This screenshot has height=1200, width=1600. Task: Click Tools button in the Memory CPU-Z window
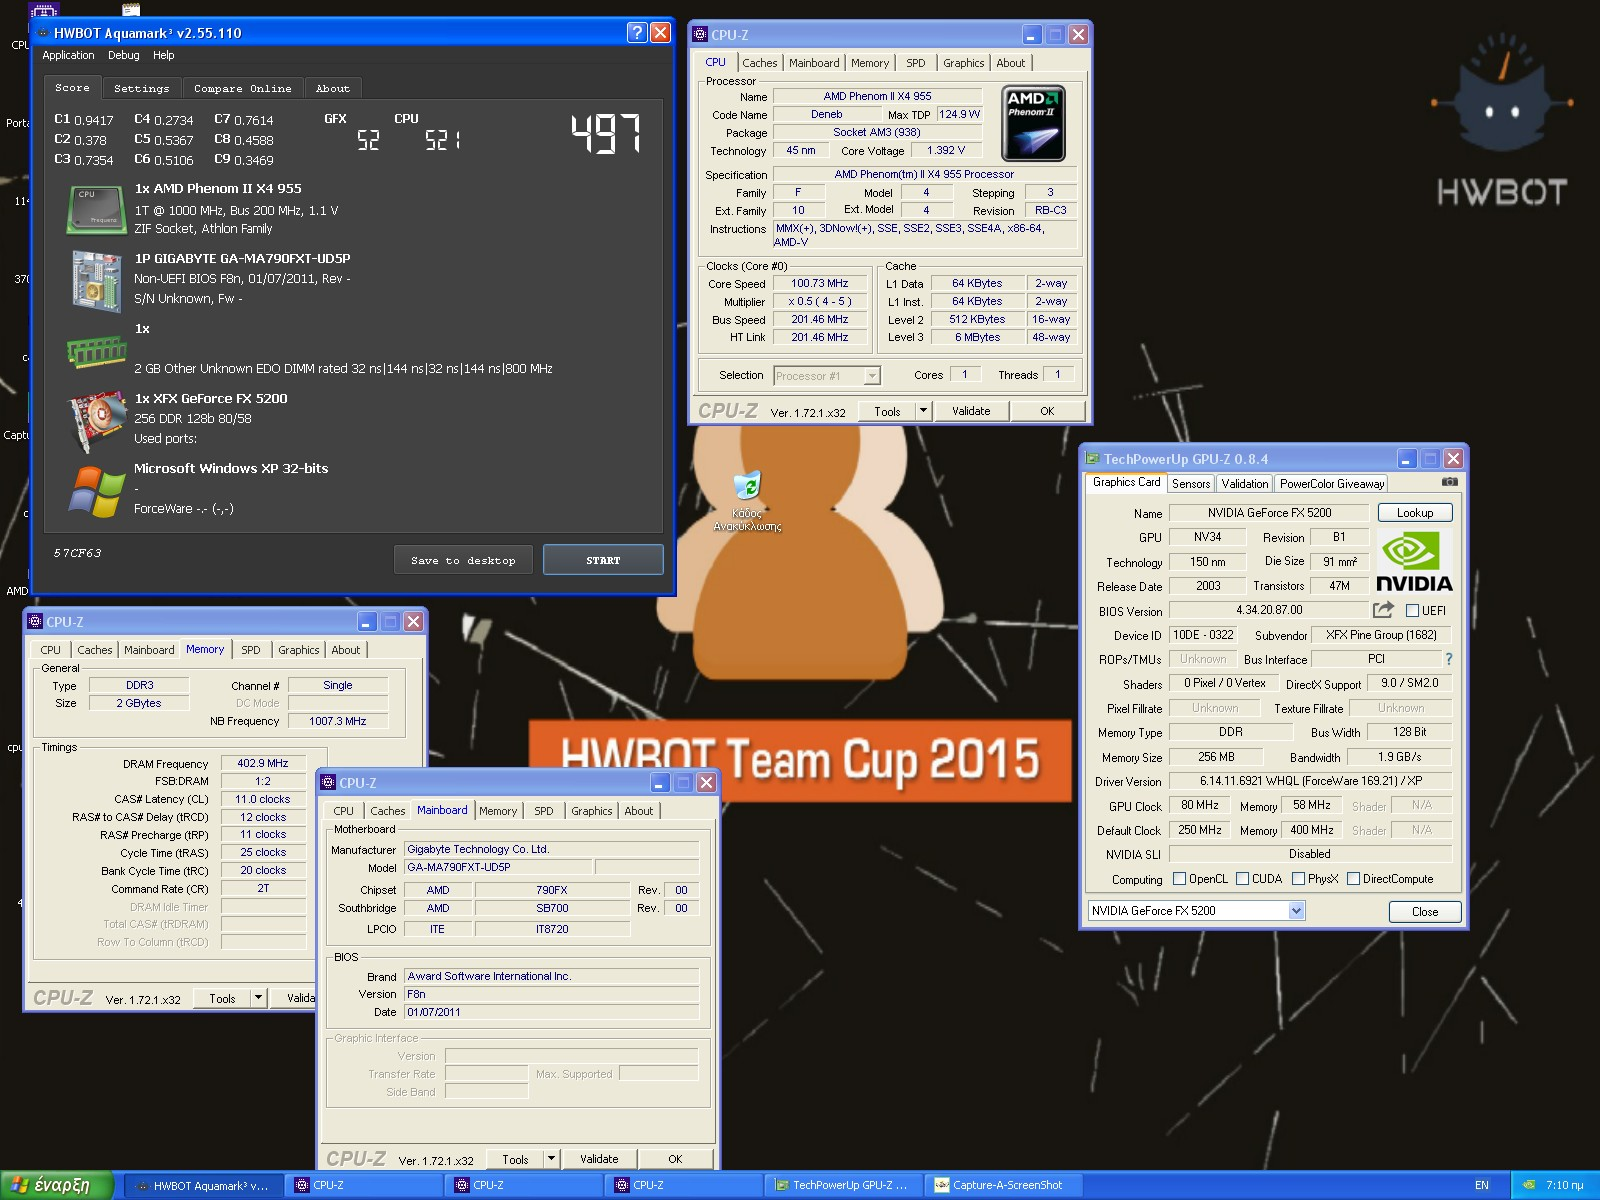(x=223, y=998)
